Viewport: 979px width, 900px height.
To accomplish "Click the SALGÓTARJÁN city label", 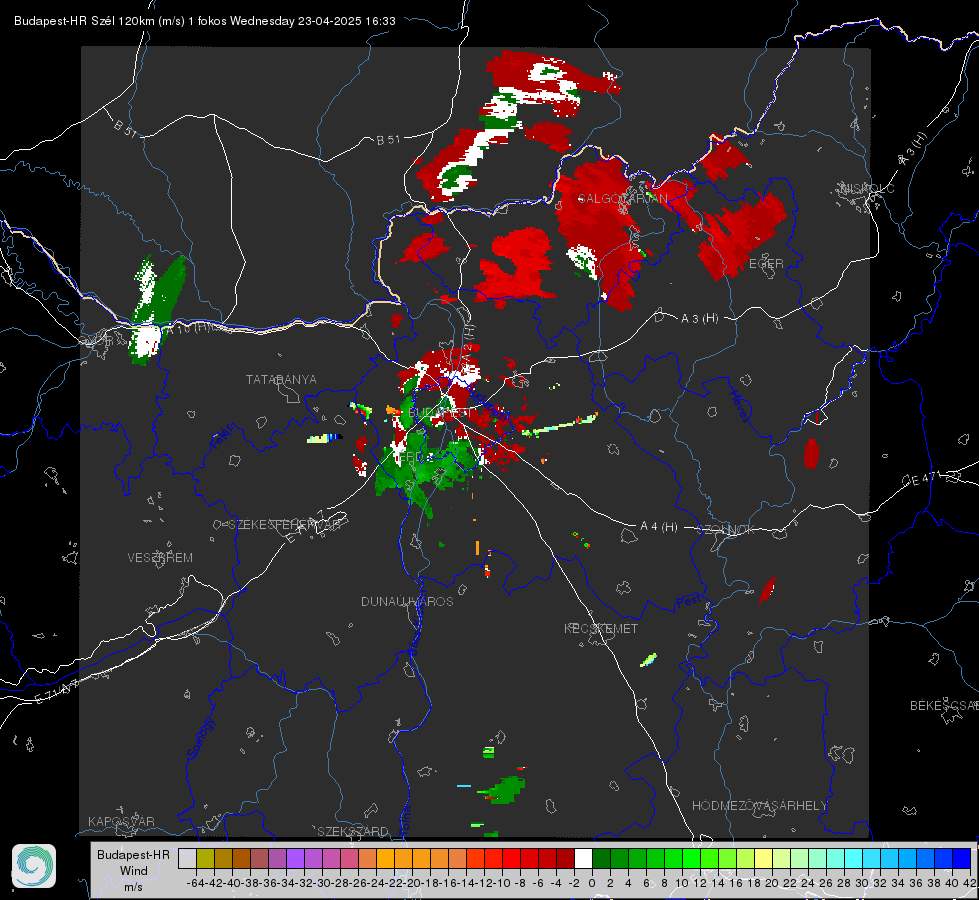I will pos(622,199).
